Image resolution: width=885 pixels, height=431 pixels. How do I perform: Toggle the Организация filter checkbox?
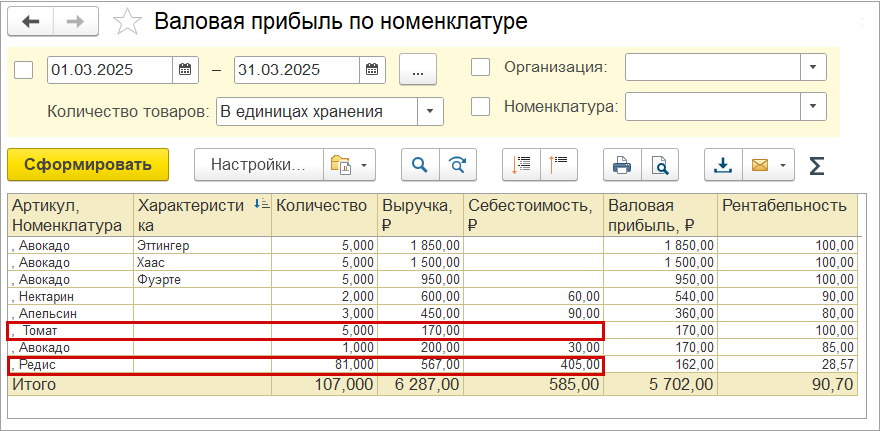click(x=480, y=67)
